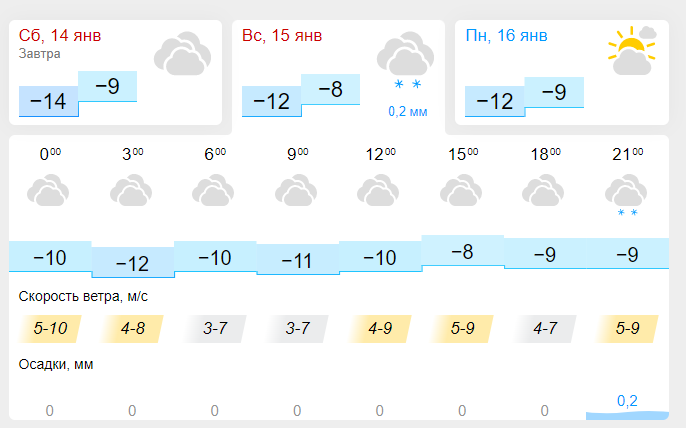The width and height of the screenshot is (686, 428).
Task: Click the 0,2 precipitation value at 21:00
Action: coord(627,401)
